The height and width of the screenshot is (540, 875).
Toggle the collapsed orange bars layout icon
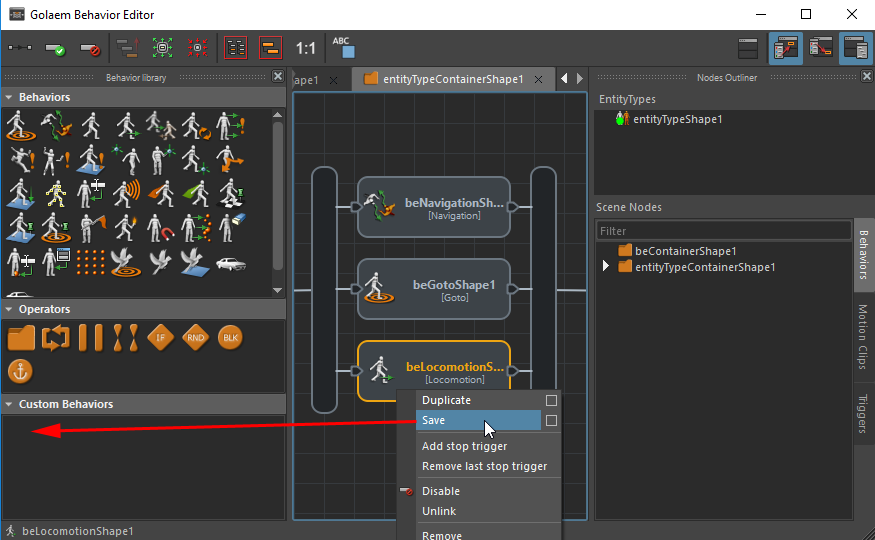271,48
